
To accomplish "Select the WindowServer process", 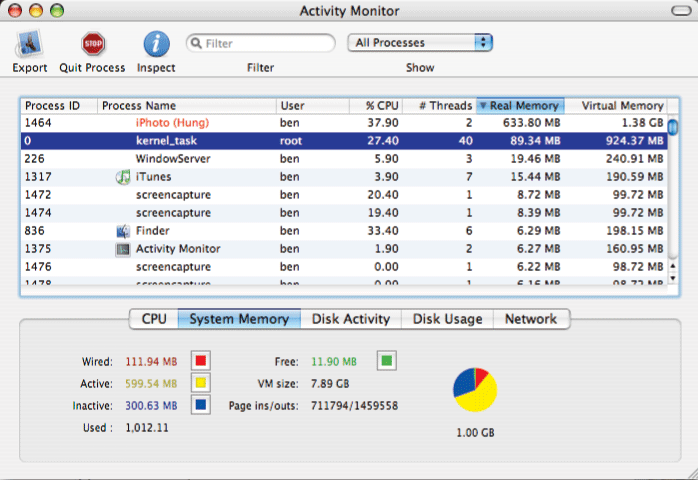I will (x=173, y=159).
